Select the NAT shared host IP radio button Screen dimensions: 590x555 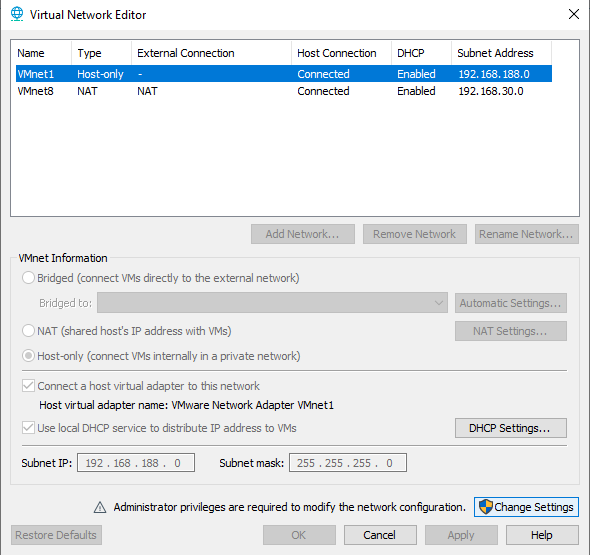pyautogui.click(x=28, y=331)
